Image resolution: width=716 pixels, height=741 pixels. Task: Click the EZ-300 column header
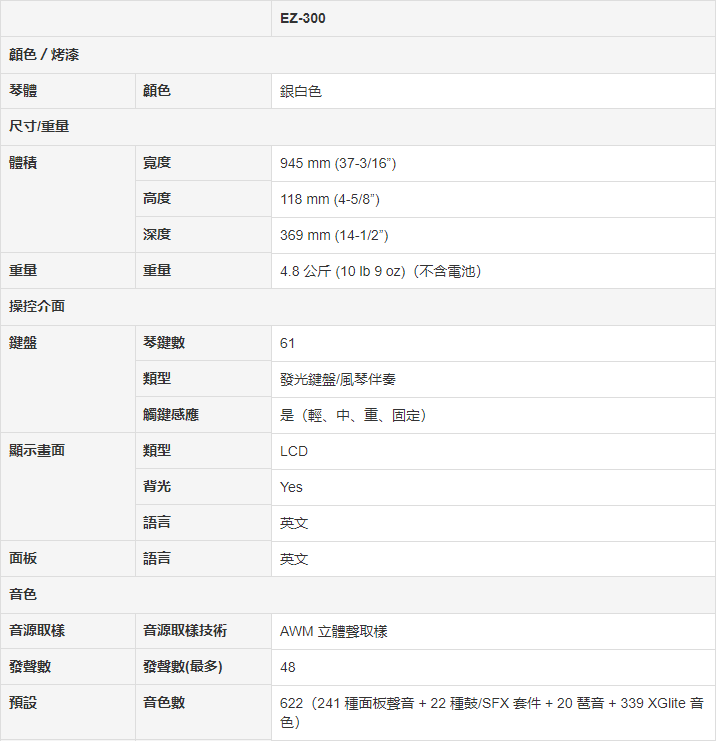click(302, 18)
